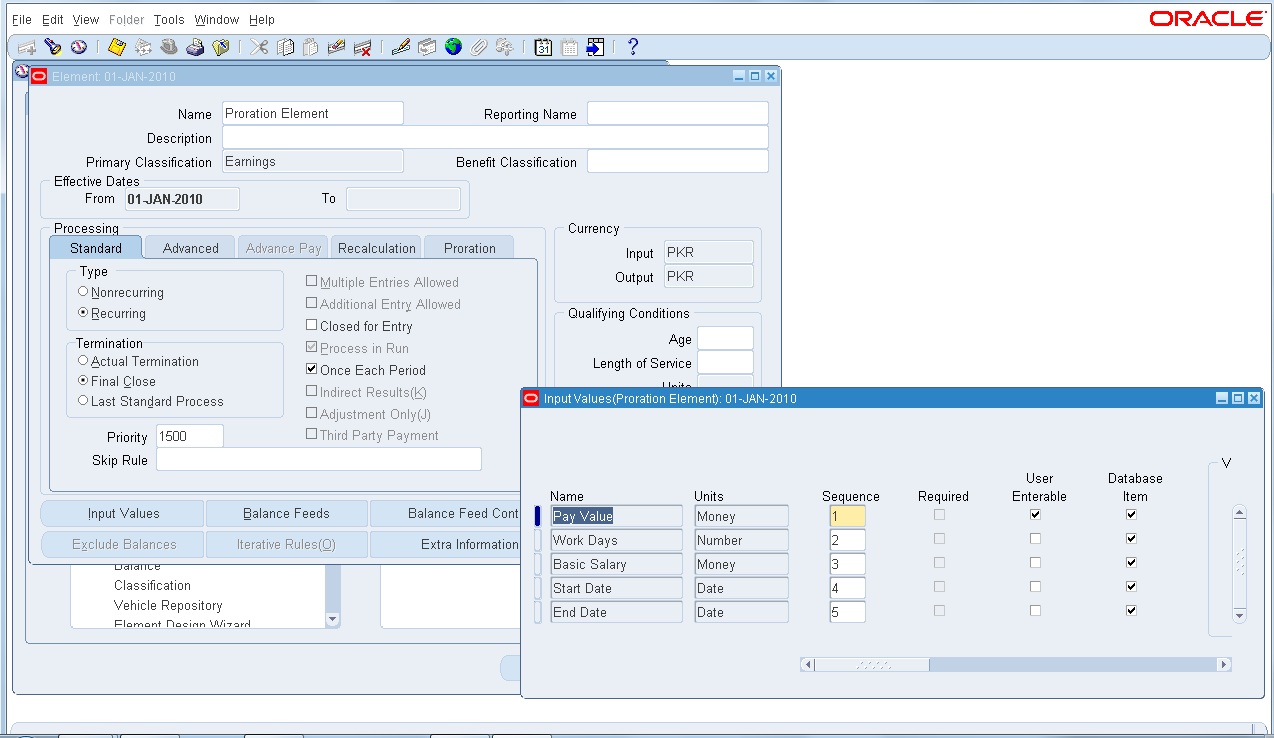This screenshot has width=1274, height=738.
Task: Click the Print toolbar icon
Action: click(196, 47)
